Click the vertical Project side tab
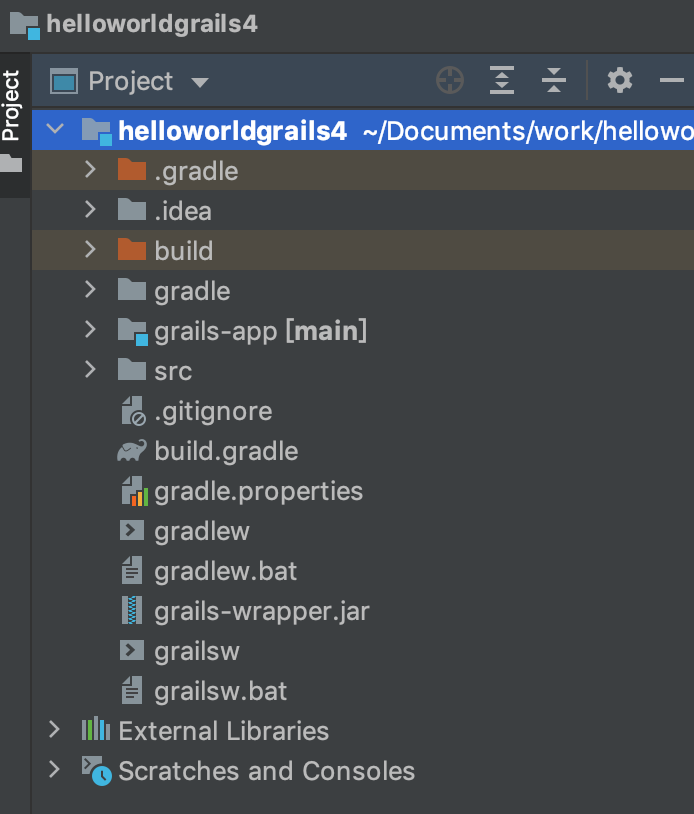The height and width of the screenshot is (814, 694). 11,105
